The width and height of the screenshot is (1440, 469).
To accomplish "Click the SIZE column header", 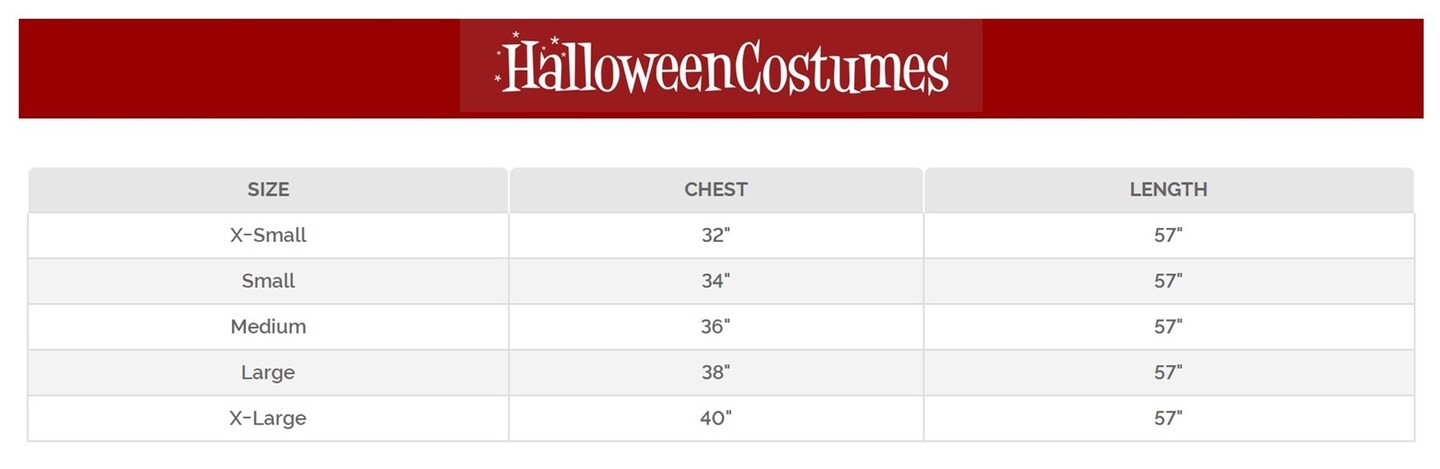I will pyautogui.click(x=268, y=189).
